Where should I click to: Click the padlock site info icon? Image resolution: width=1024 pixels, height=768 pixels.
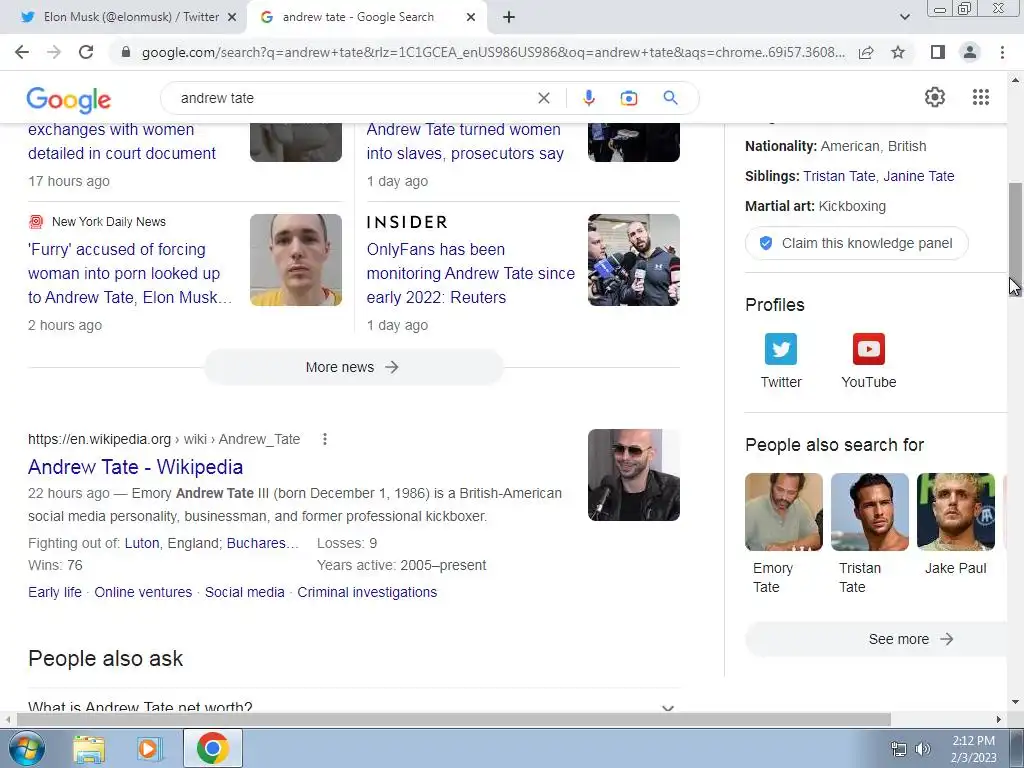click(126, 52)
